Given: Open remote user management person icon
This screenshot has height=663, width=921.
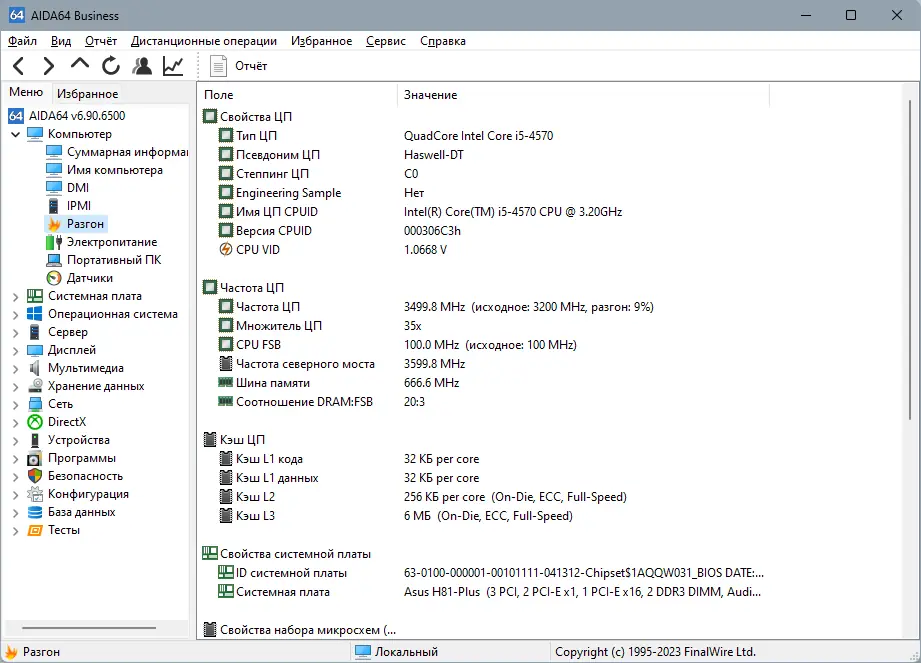Looking at the screenshot, I should [142, 66].
